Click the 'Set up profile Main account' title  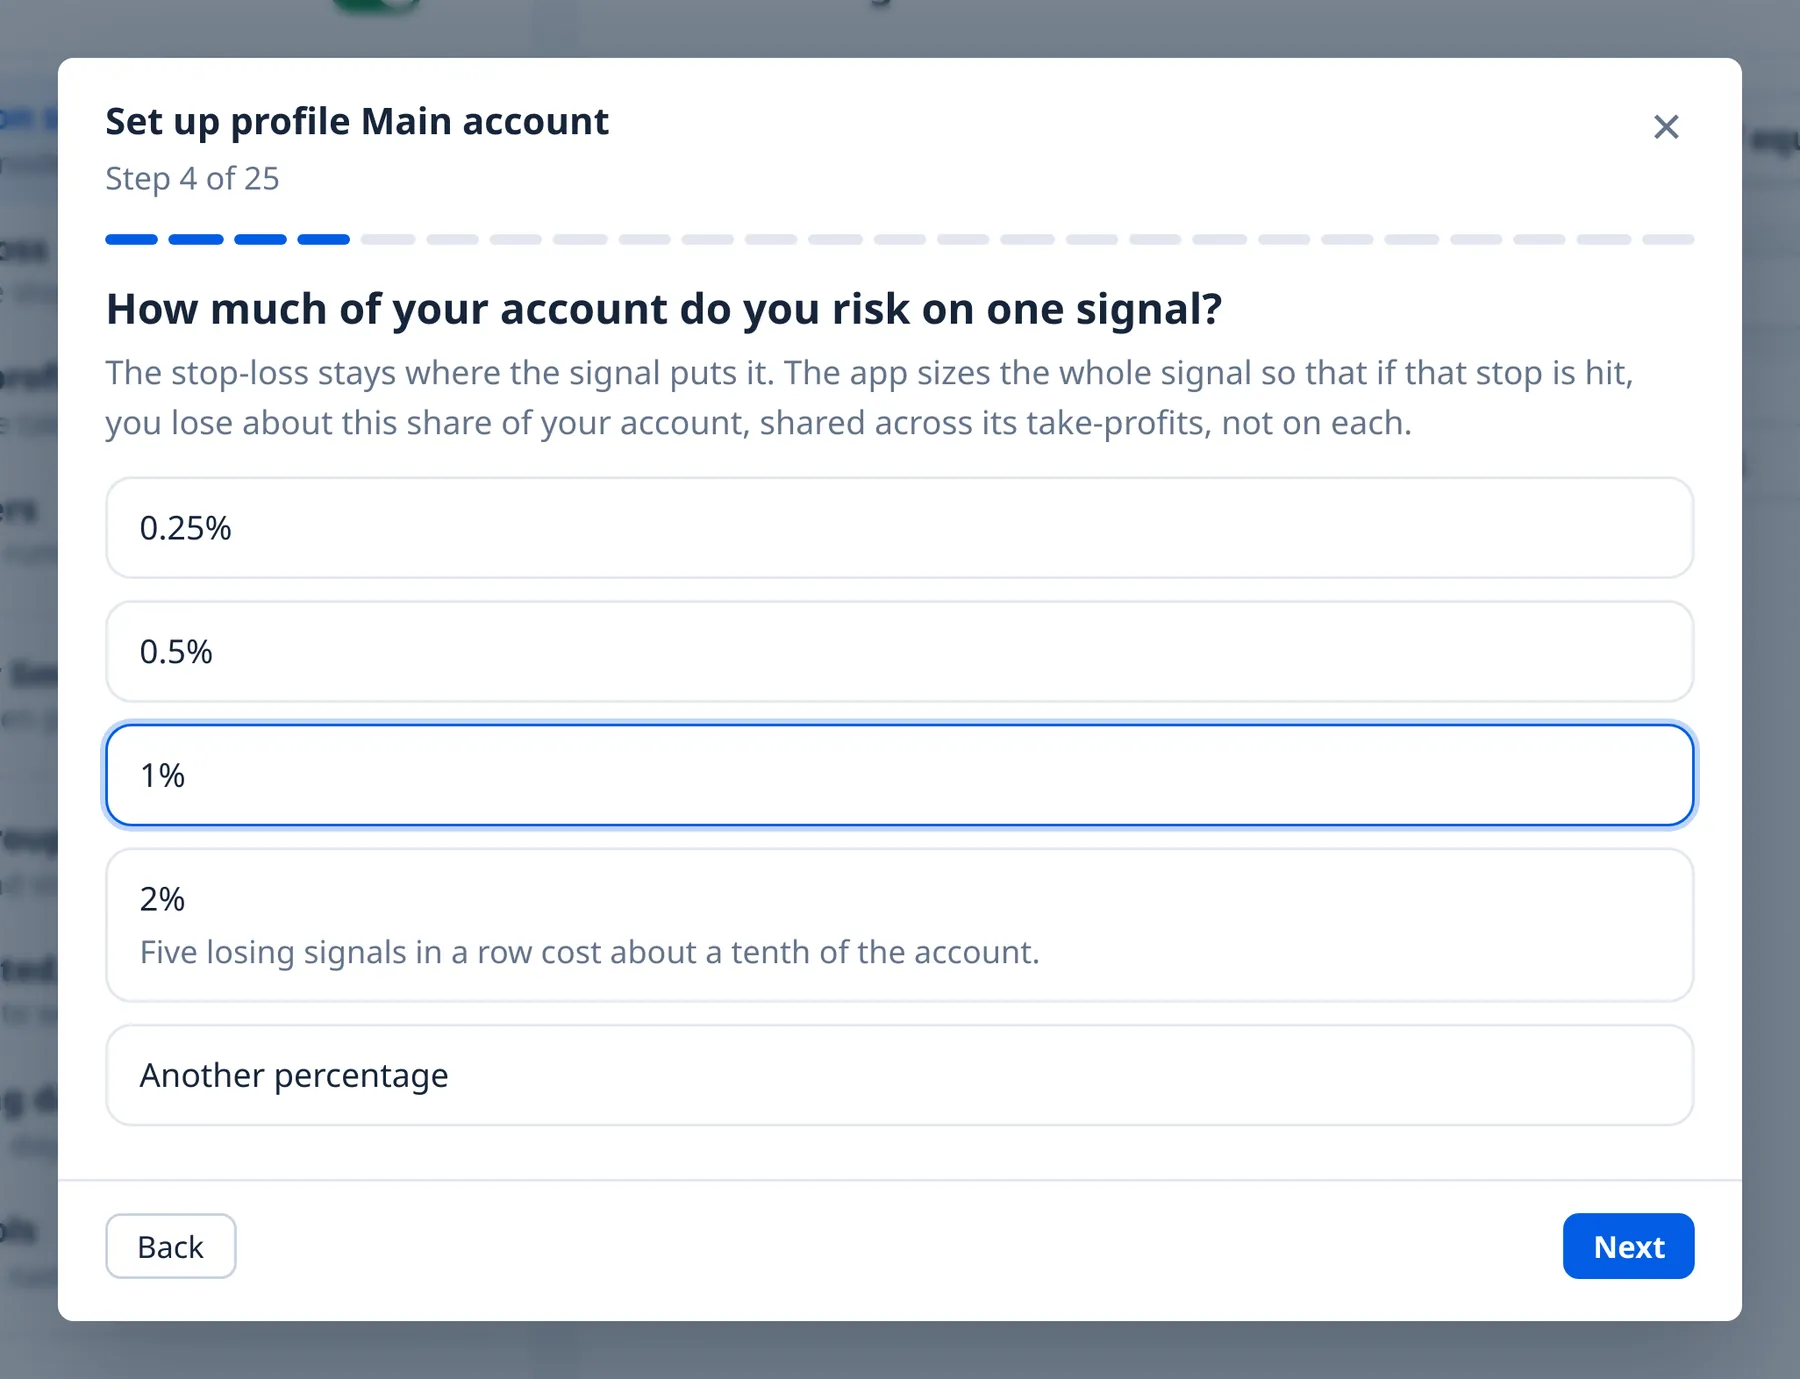[357, 122]
